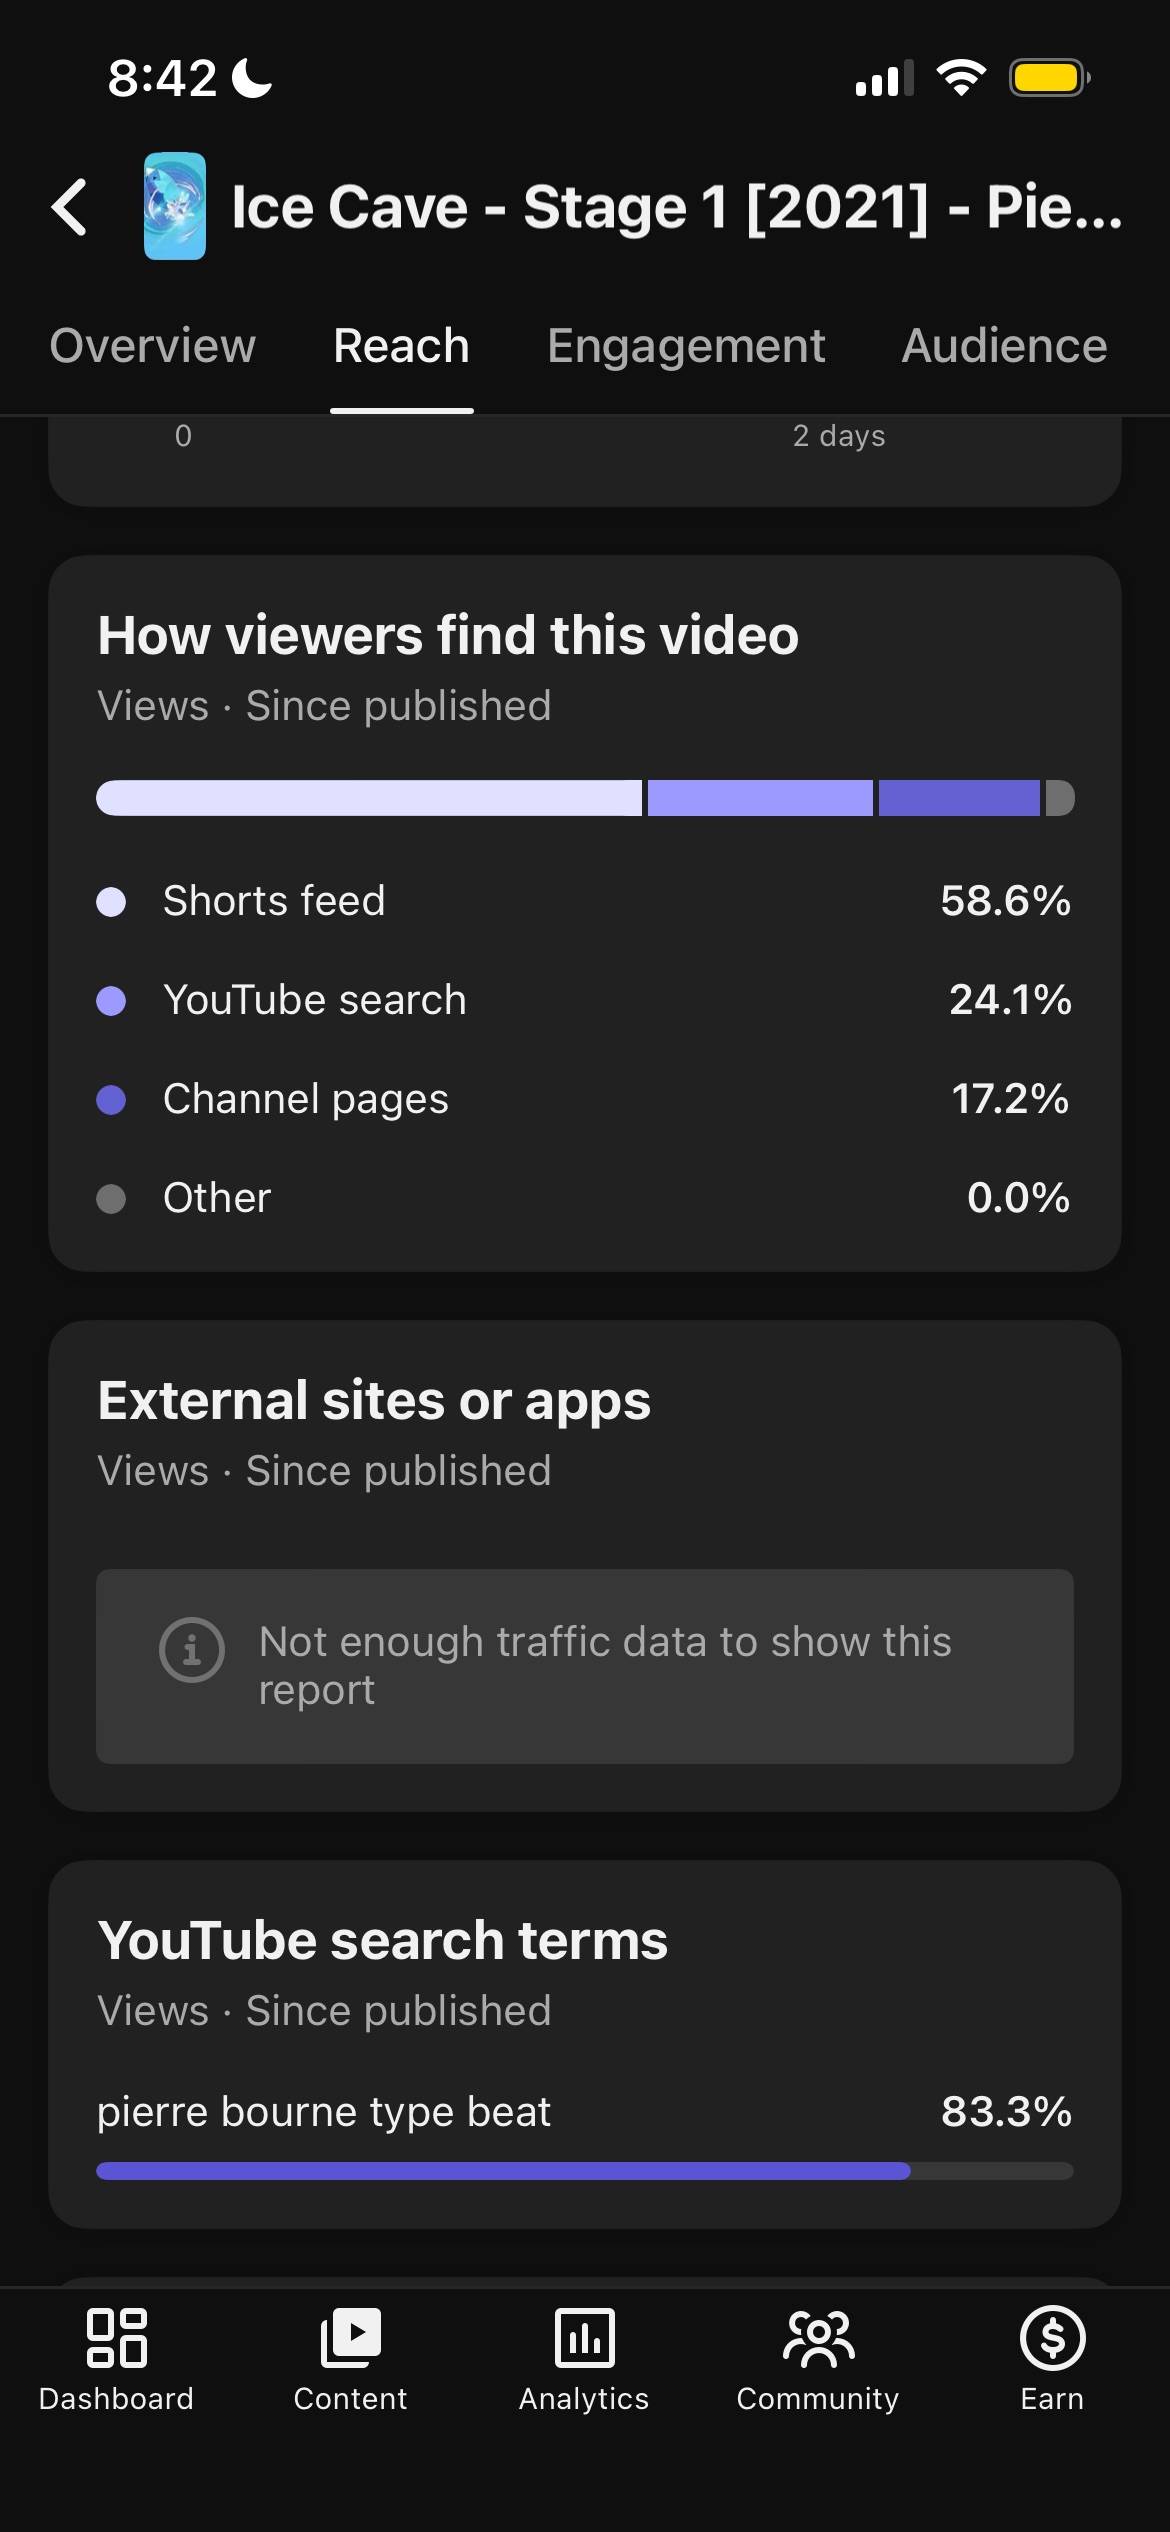Image resolution: width=1170 pixels, height=2532 pixels.
Task: Tap the pierre bourne type beat progress bar
Action: pos(584,2171)
